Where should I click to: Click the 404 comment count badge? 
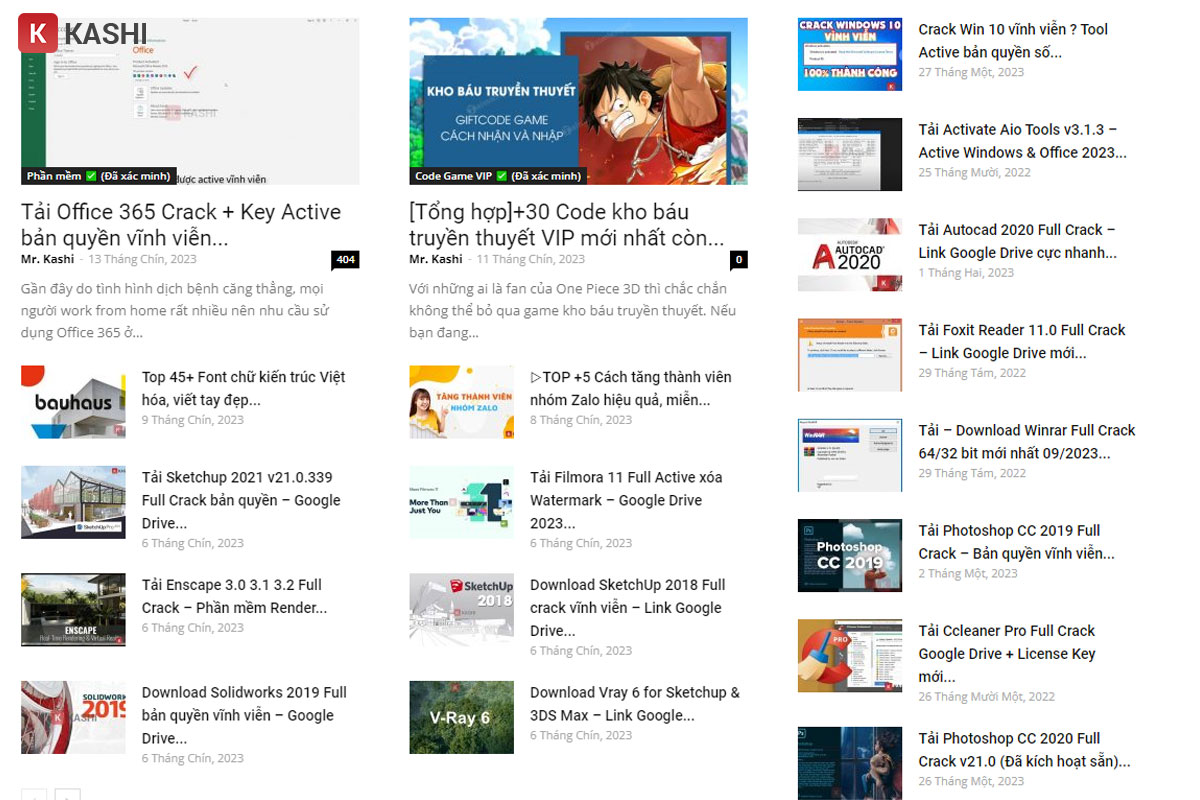[x=345, y=260]
